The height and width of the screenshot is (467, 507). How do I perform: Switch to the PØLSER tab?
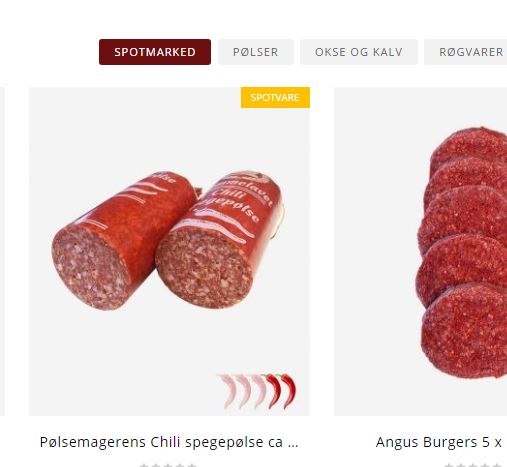[x=256, y=52]
